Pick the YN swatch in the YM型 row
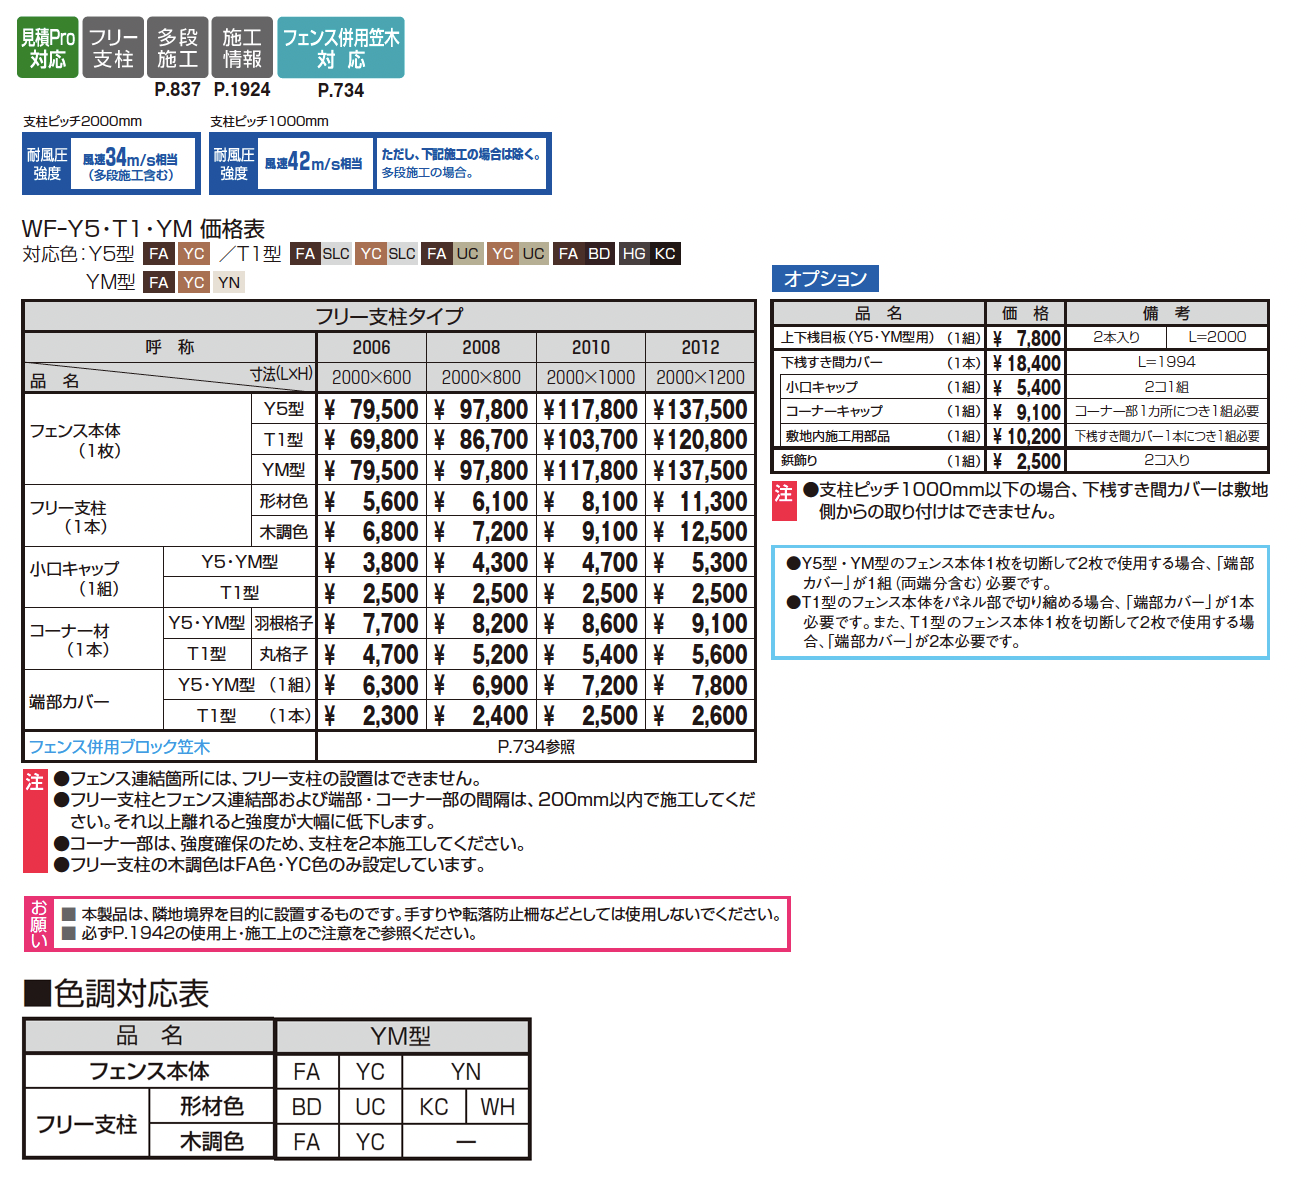This screenshot has height=1189, width=1307. [x=229, y=282]
